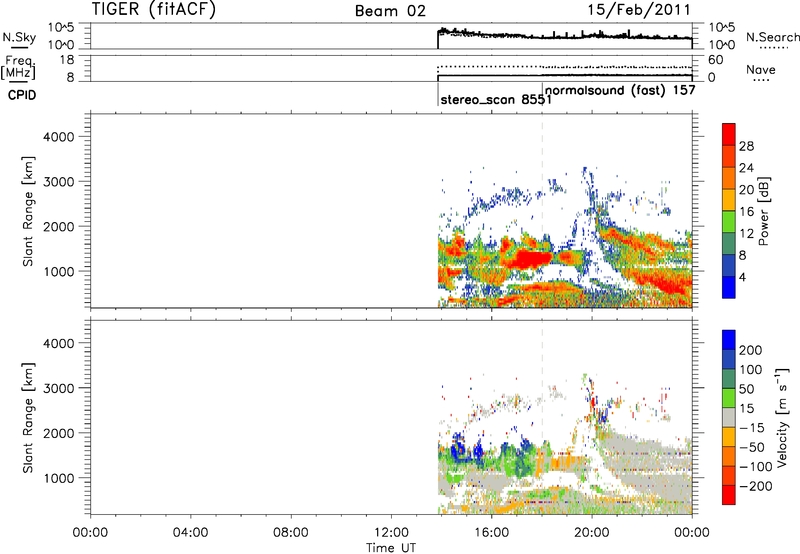Click the '28' power colorbar label
The image size is (800, 554).
click(x=746, y=146)
